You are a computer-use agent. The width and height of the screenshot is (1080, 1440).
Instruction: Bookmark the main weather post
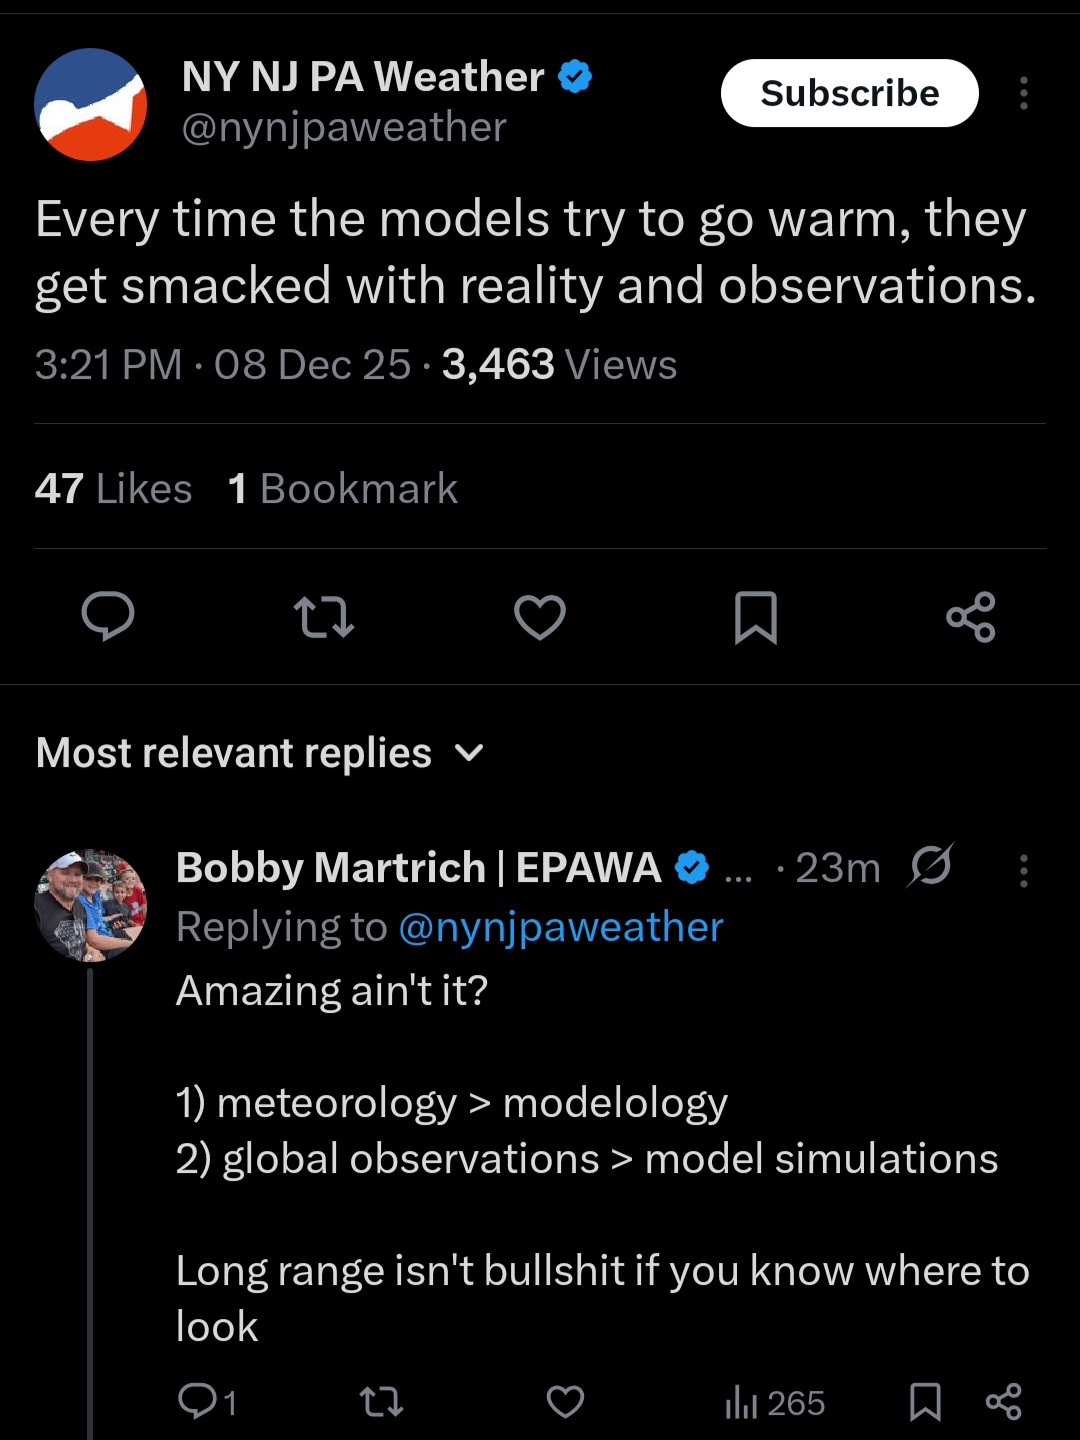pyautogui.click(x=755, y=616)
